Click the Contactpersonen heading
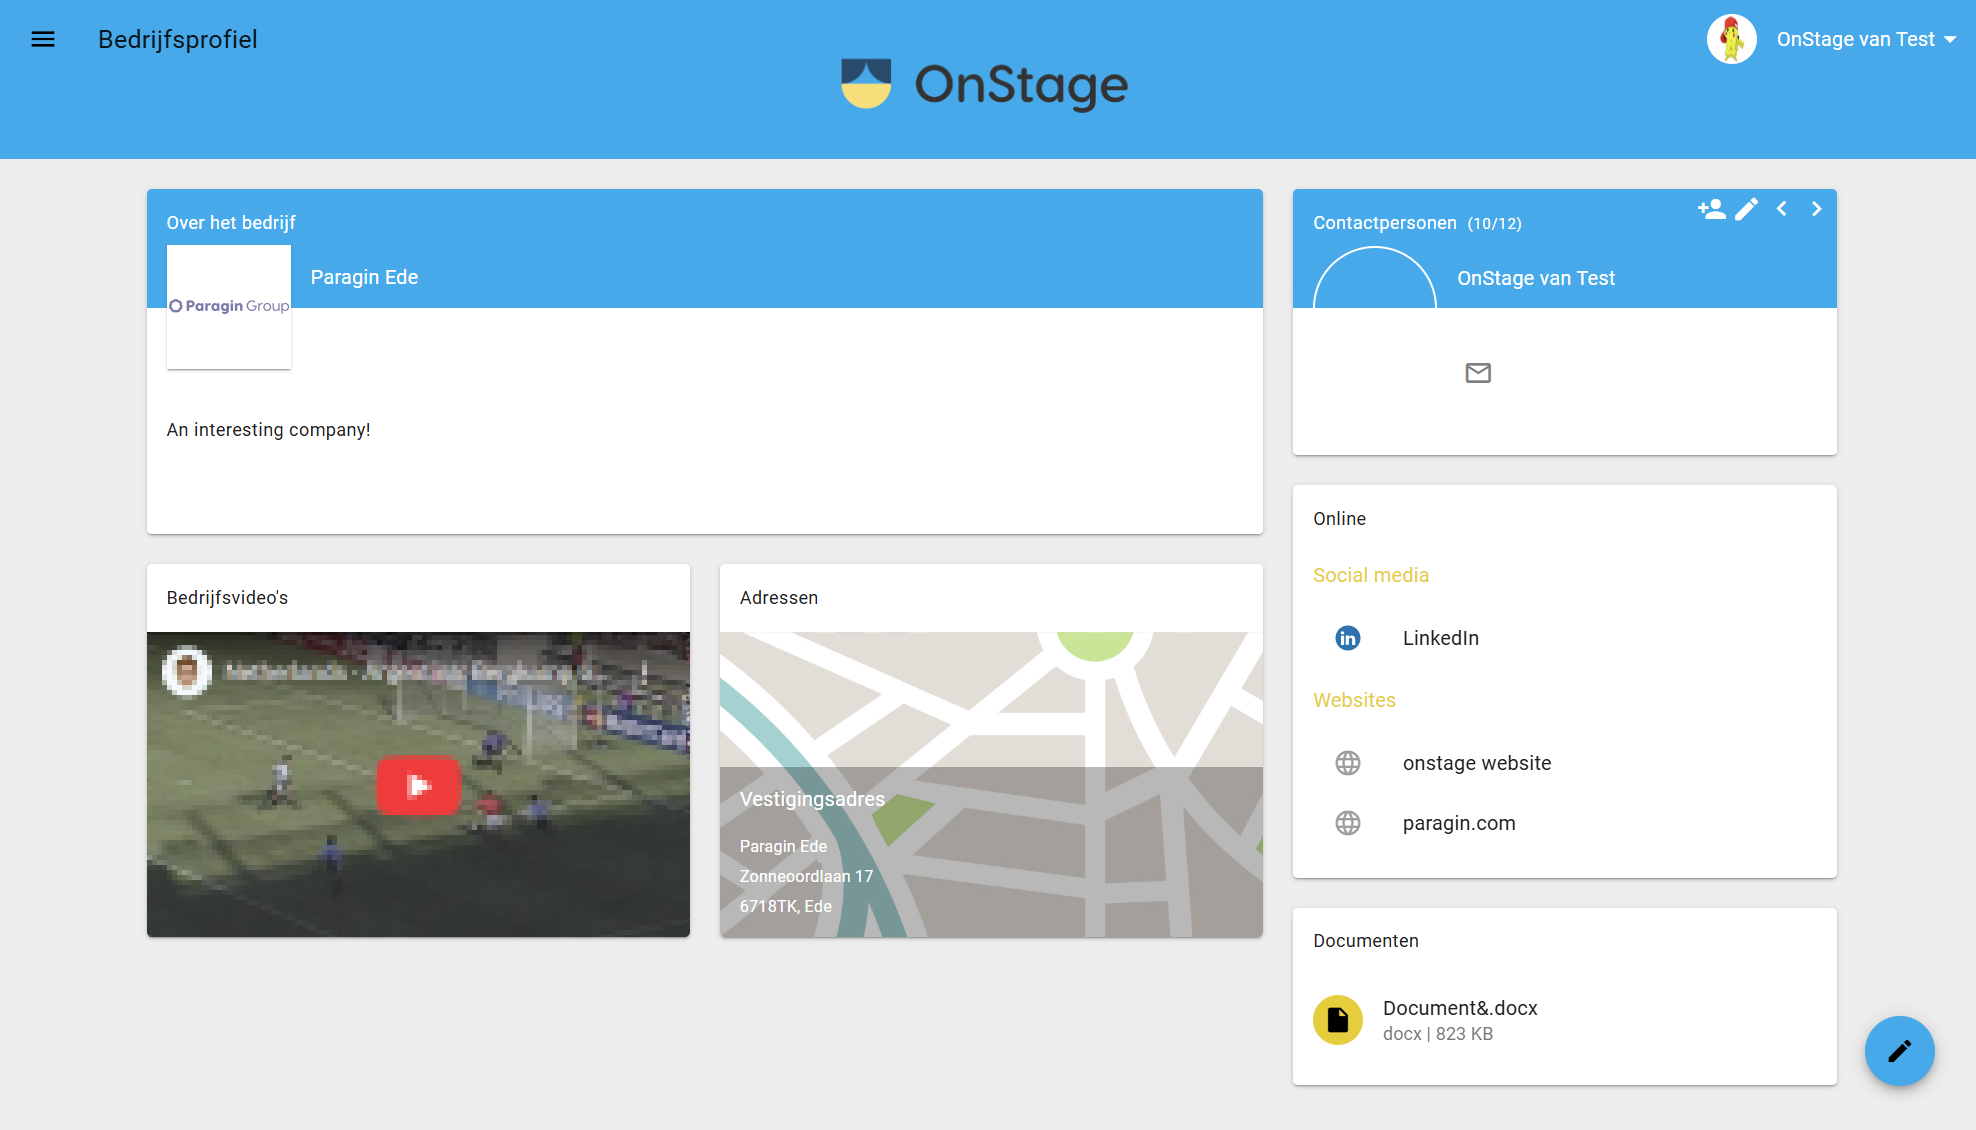 pyautogui.click(x=1384, y=223)
